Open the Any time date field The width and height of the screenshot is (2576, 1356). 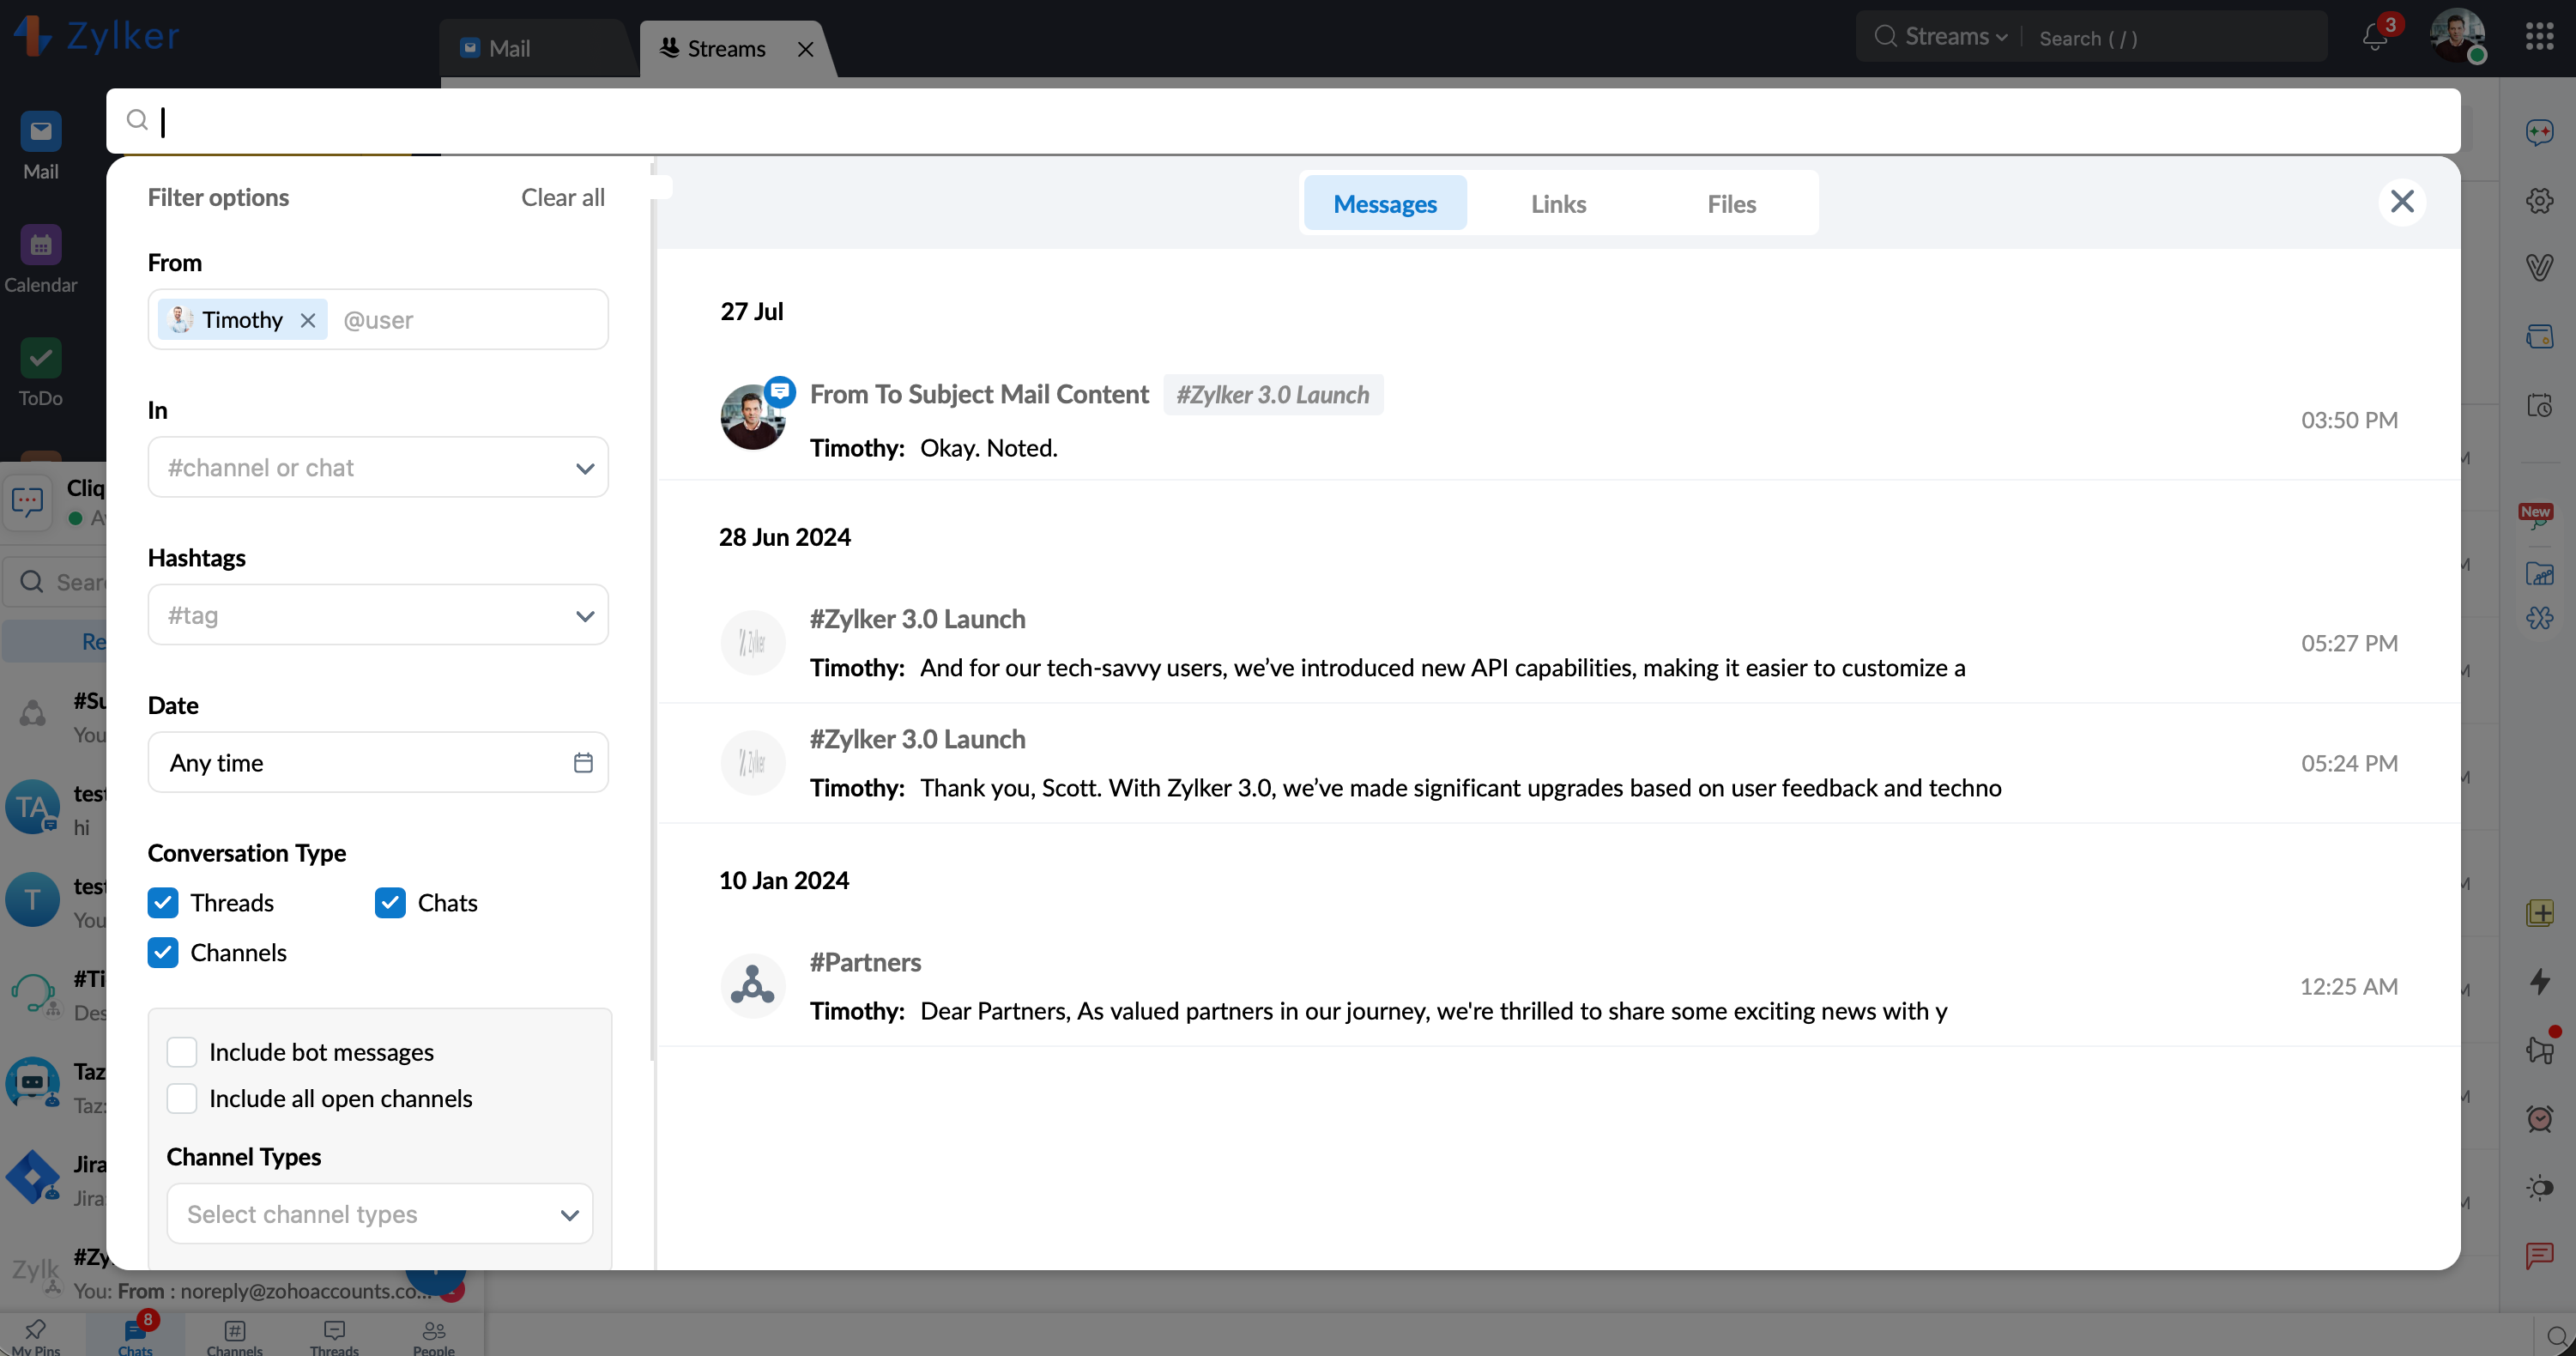[378, 763]
